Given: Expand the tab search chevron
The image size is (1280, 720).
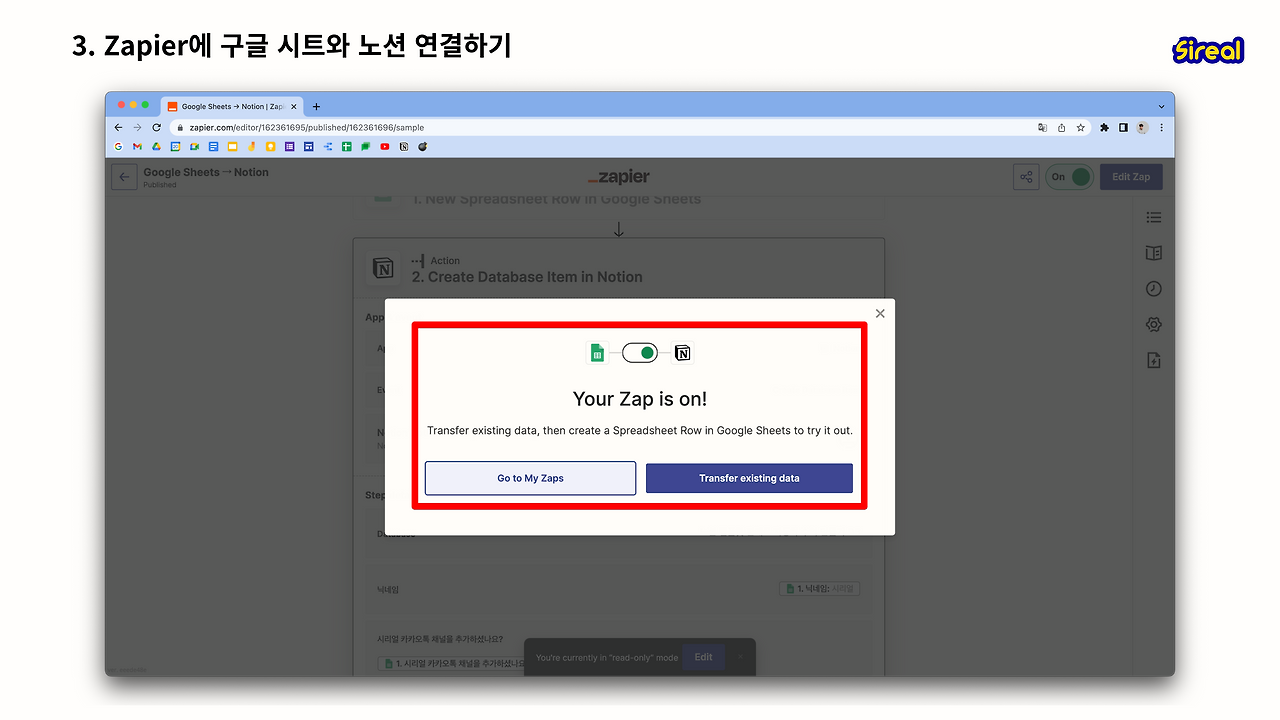Looking at the screenshot, I should 1161,106.
